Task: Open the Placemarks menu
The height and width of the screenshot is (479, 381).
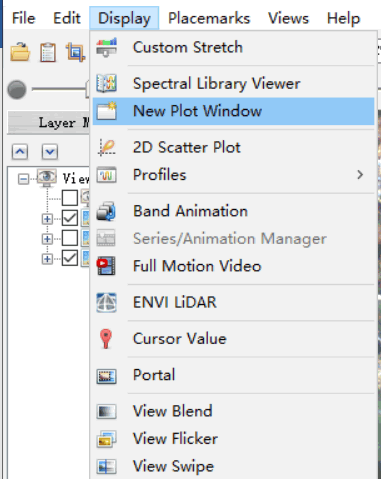Action: coord(209,18)
